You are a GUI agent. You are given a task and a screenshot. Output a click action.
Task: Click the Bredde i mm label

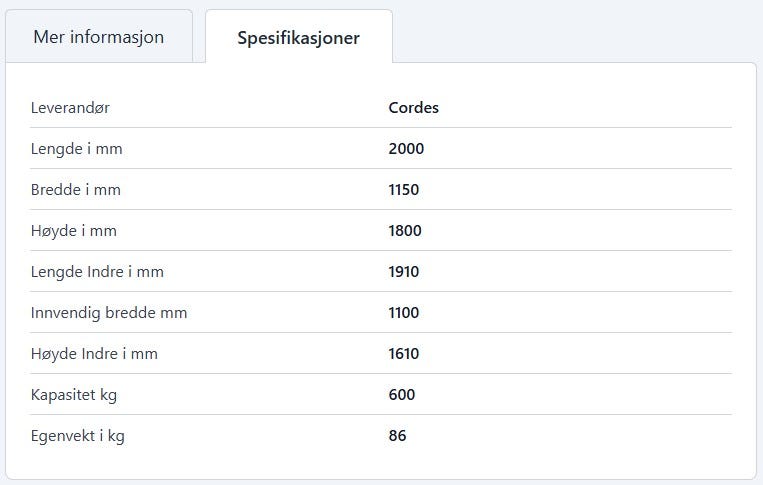(75, 189)
